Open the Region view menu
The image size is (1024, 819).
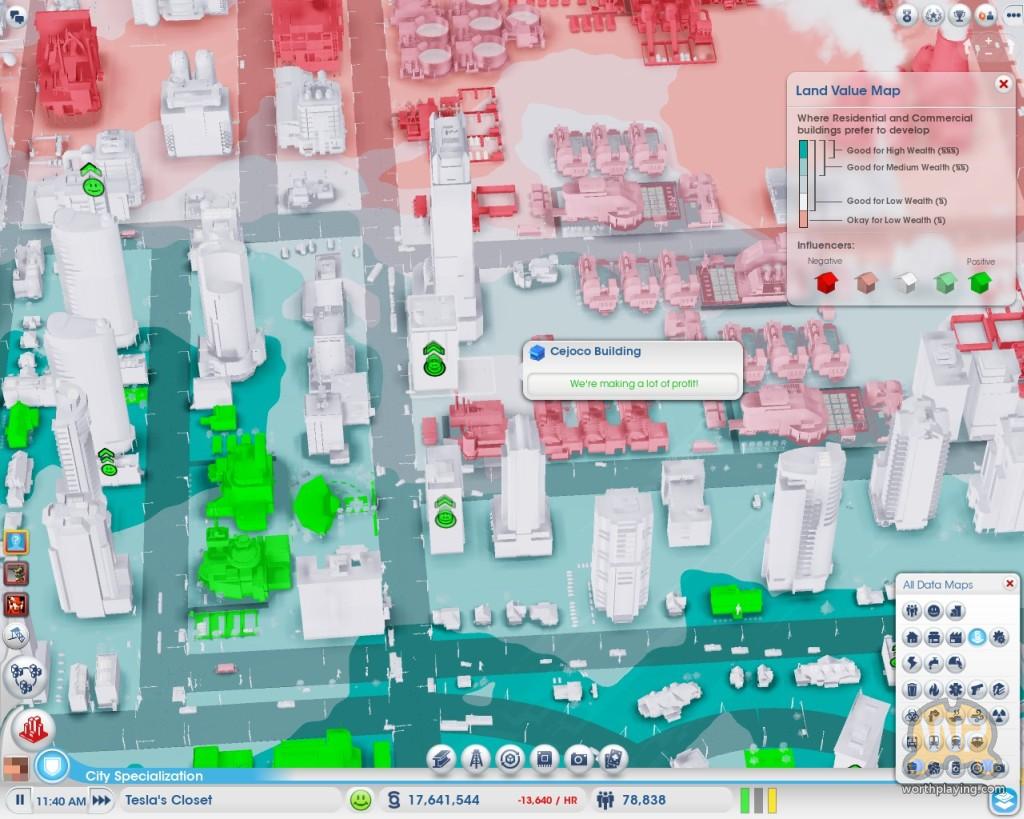click(24, 676)
